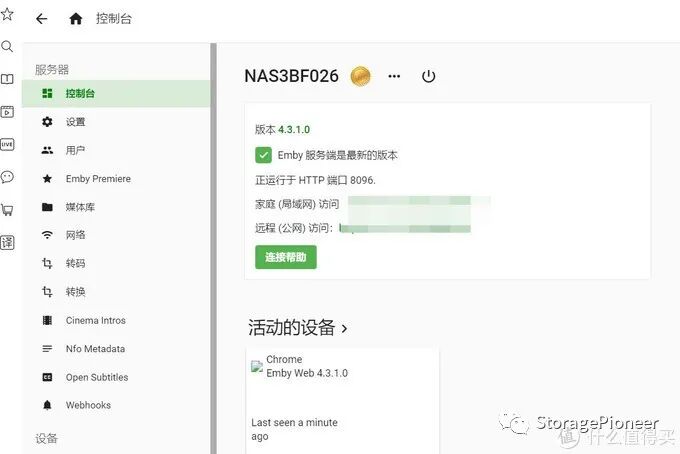The width and height of the screenshot is (680, 454).
Task: Click the back arrow in the header
Action: click(x=41, y=19)
